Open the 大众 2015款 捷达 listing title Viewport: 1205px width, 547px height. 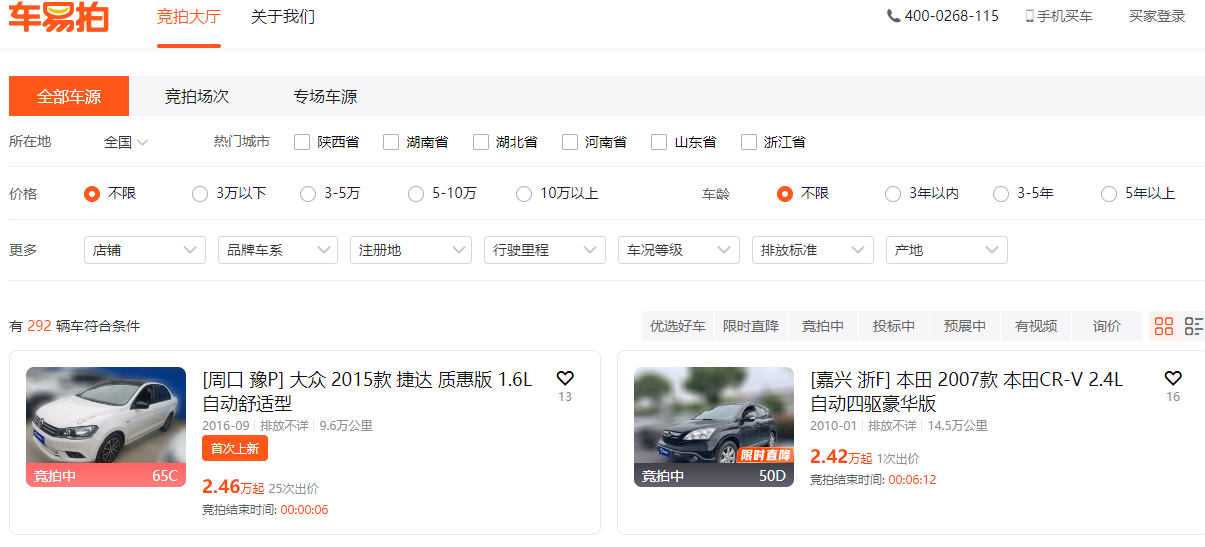point(367,391)
